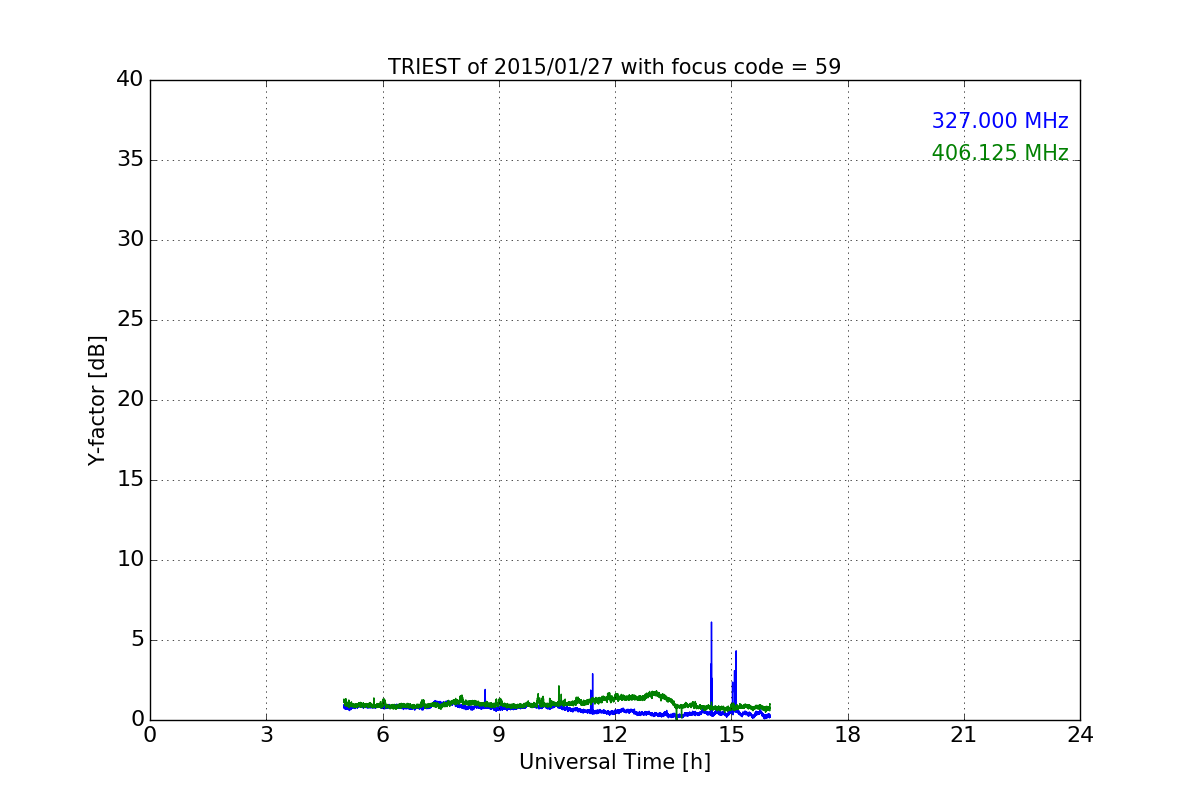Click y-axis tick label 15

pos(130,480)
